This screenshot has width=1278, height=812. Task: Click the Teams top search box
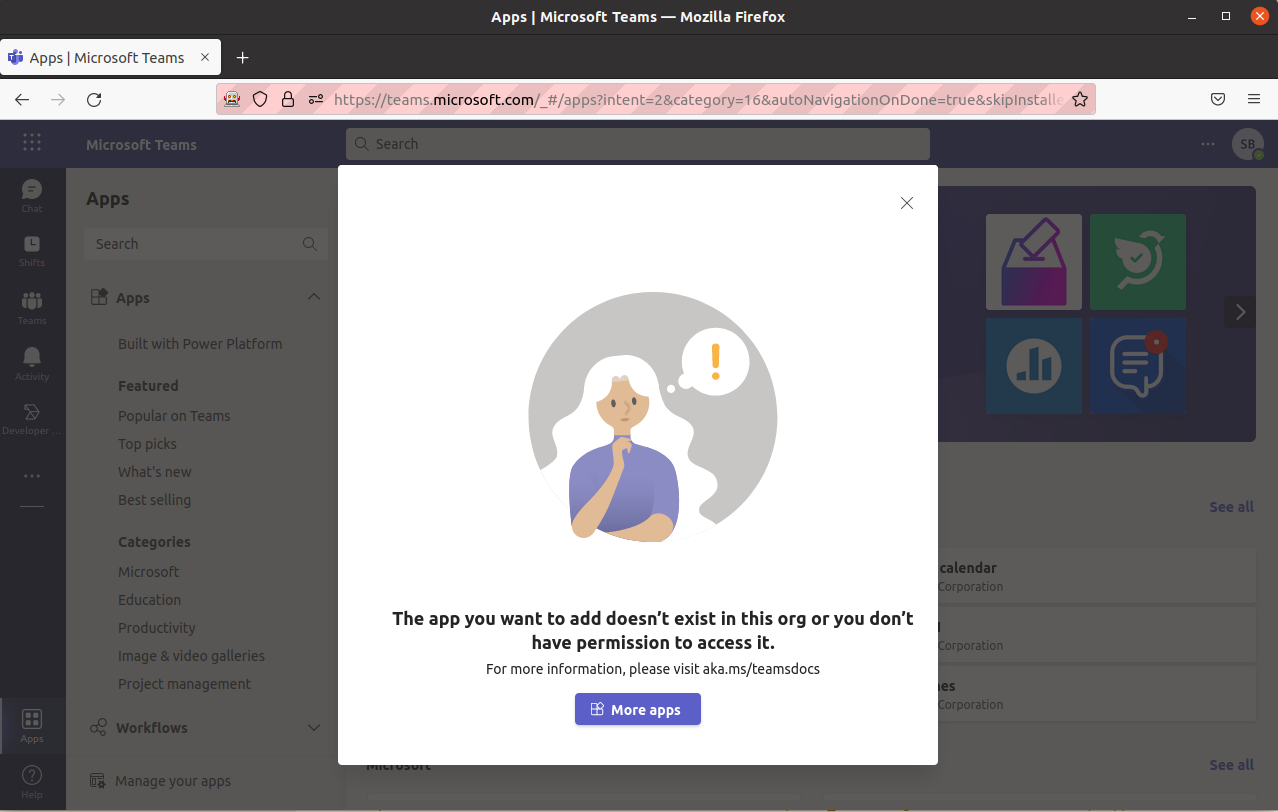pos(638,144)
